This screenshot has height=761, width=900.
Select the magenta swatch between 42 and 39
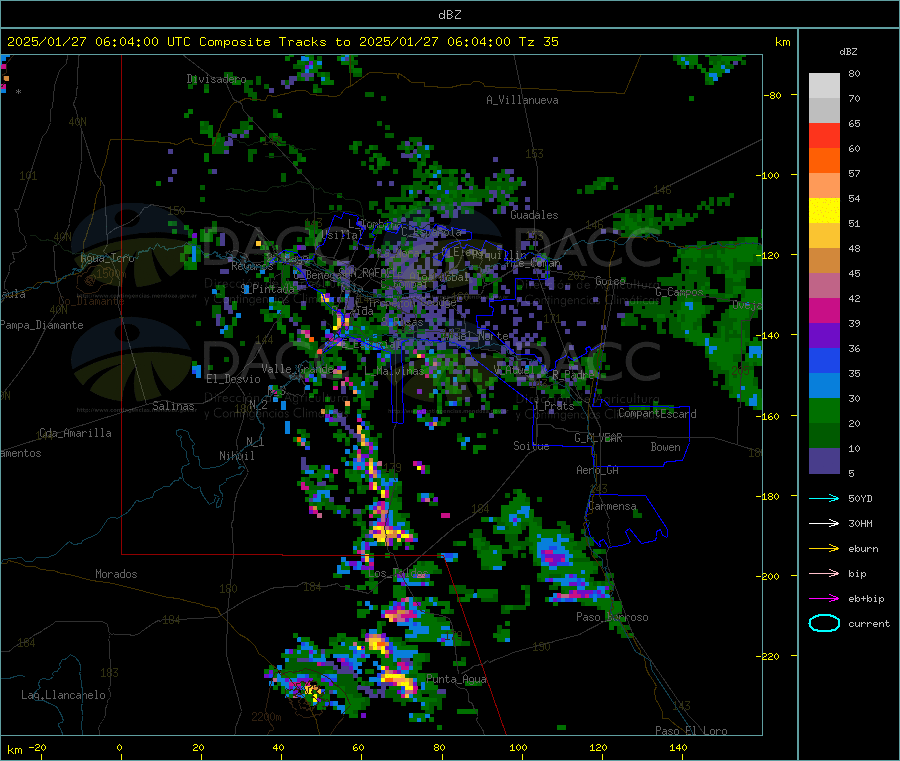[824, 310]
